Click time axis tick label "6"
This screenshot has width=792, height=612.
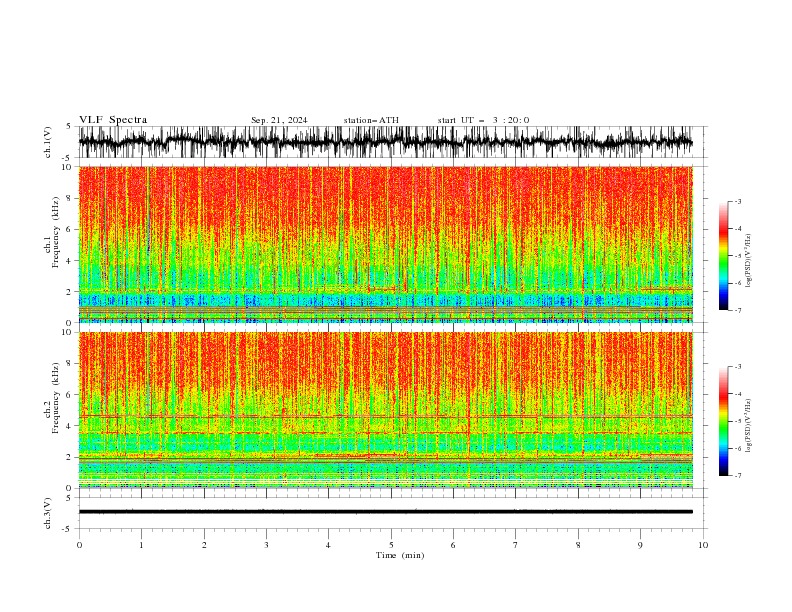453,545
